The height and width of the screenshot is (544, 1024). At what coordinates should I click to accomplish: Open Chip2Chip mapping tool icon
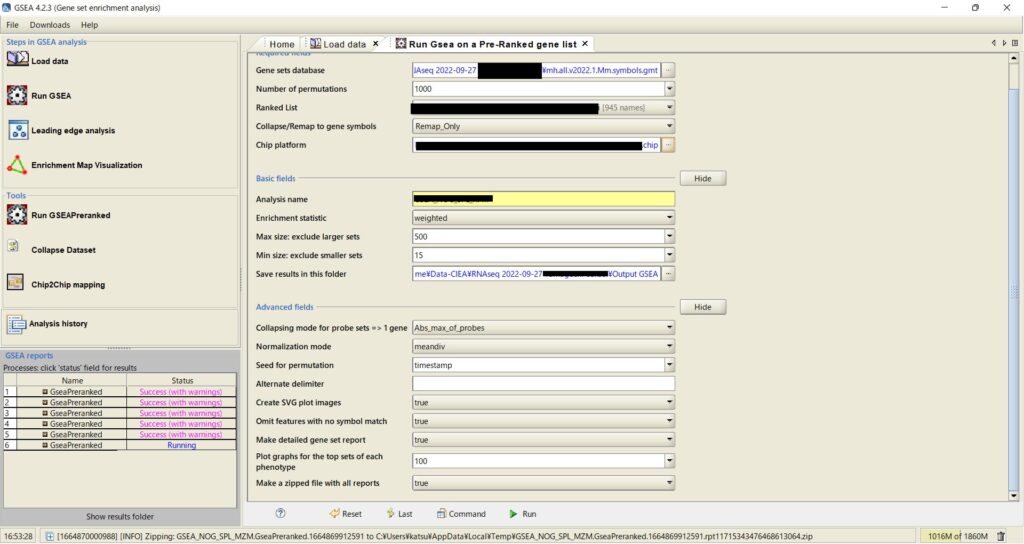click(x=16, y=282)
